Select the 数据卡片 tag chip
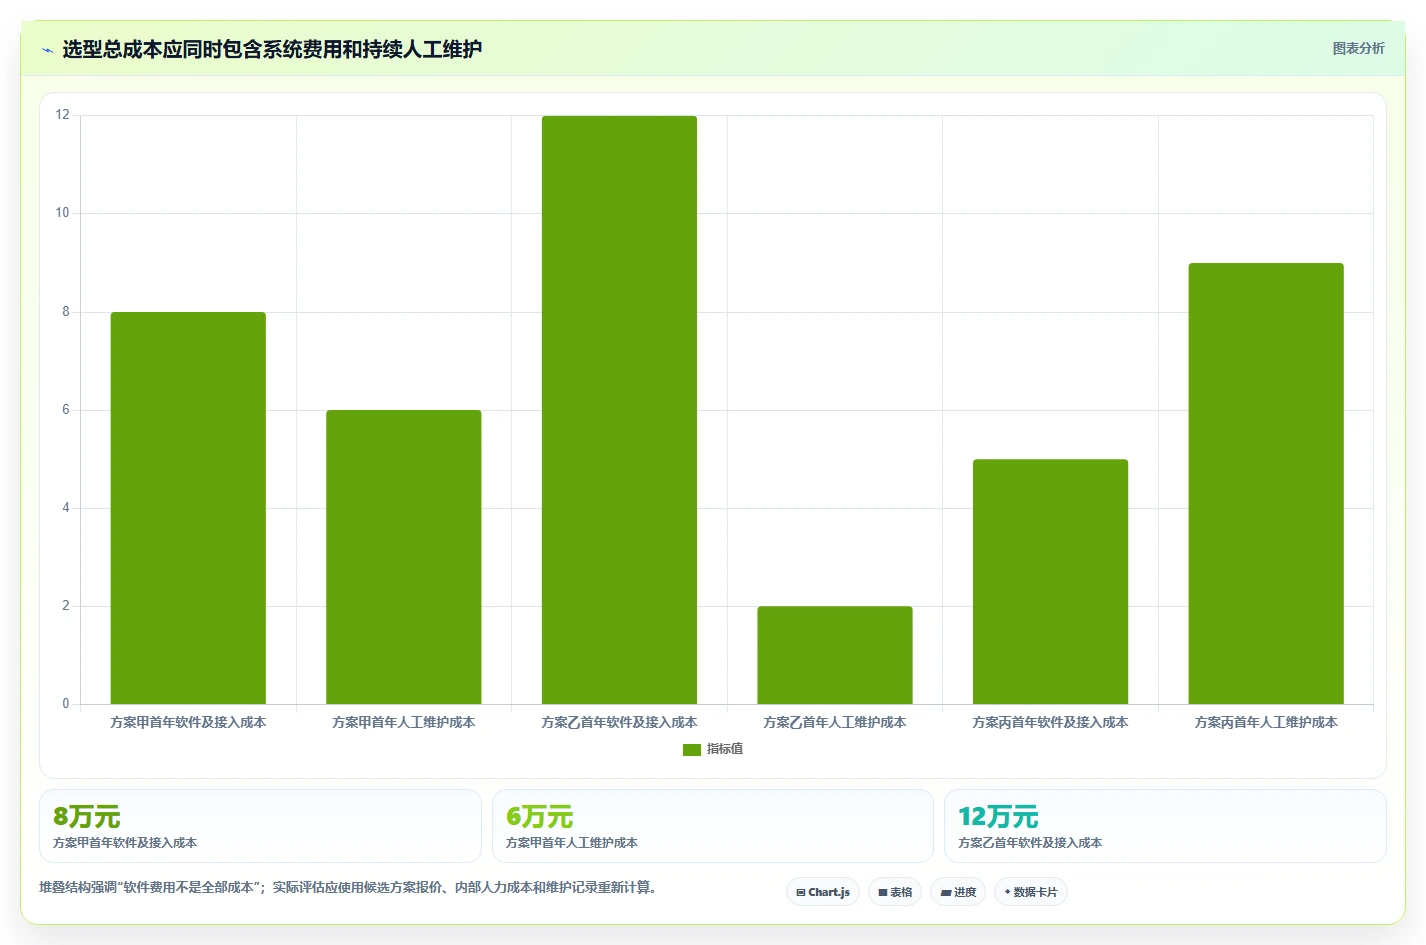 1031,892
